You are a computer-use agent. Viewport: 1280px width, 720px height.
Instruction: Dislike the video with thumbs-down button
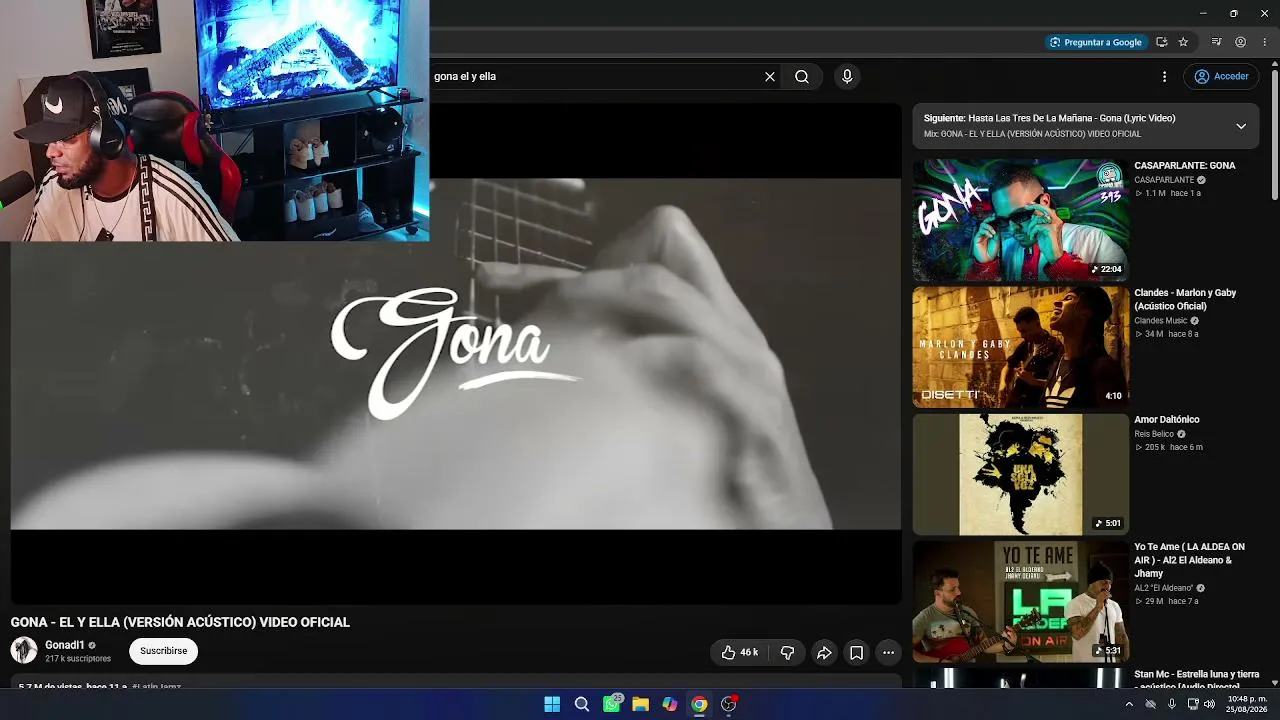tap(787, 653)
